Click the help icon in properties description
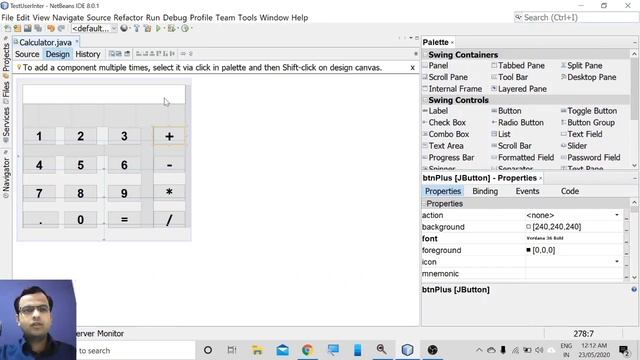The image size is (640, 360). click(634, 289)
